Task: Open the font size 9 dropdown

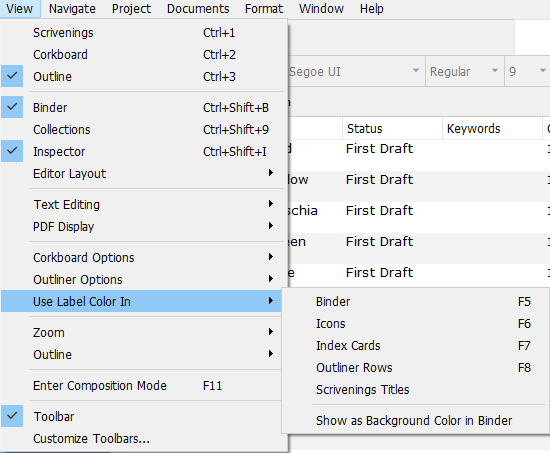Action: coord(528,72)
